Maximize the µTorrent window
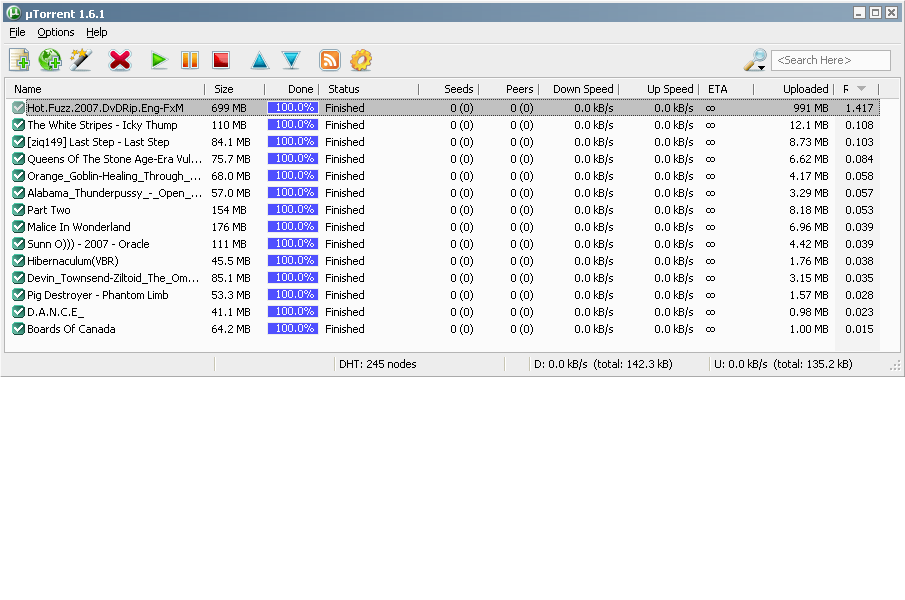The height and width of the screenshot is (600, 905). (875, 13)
